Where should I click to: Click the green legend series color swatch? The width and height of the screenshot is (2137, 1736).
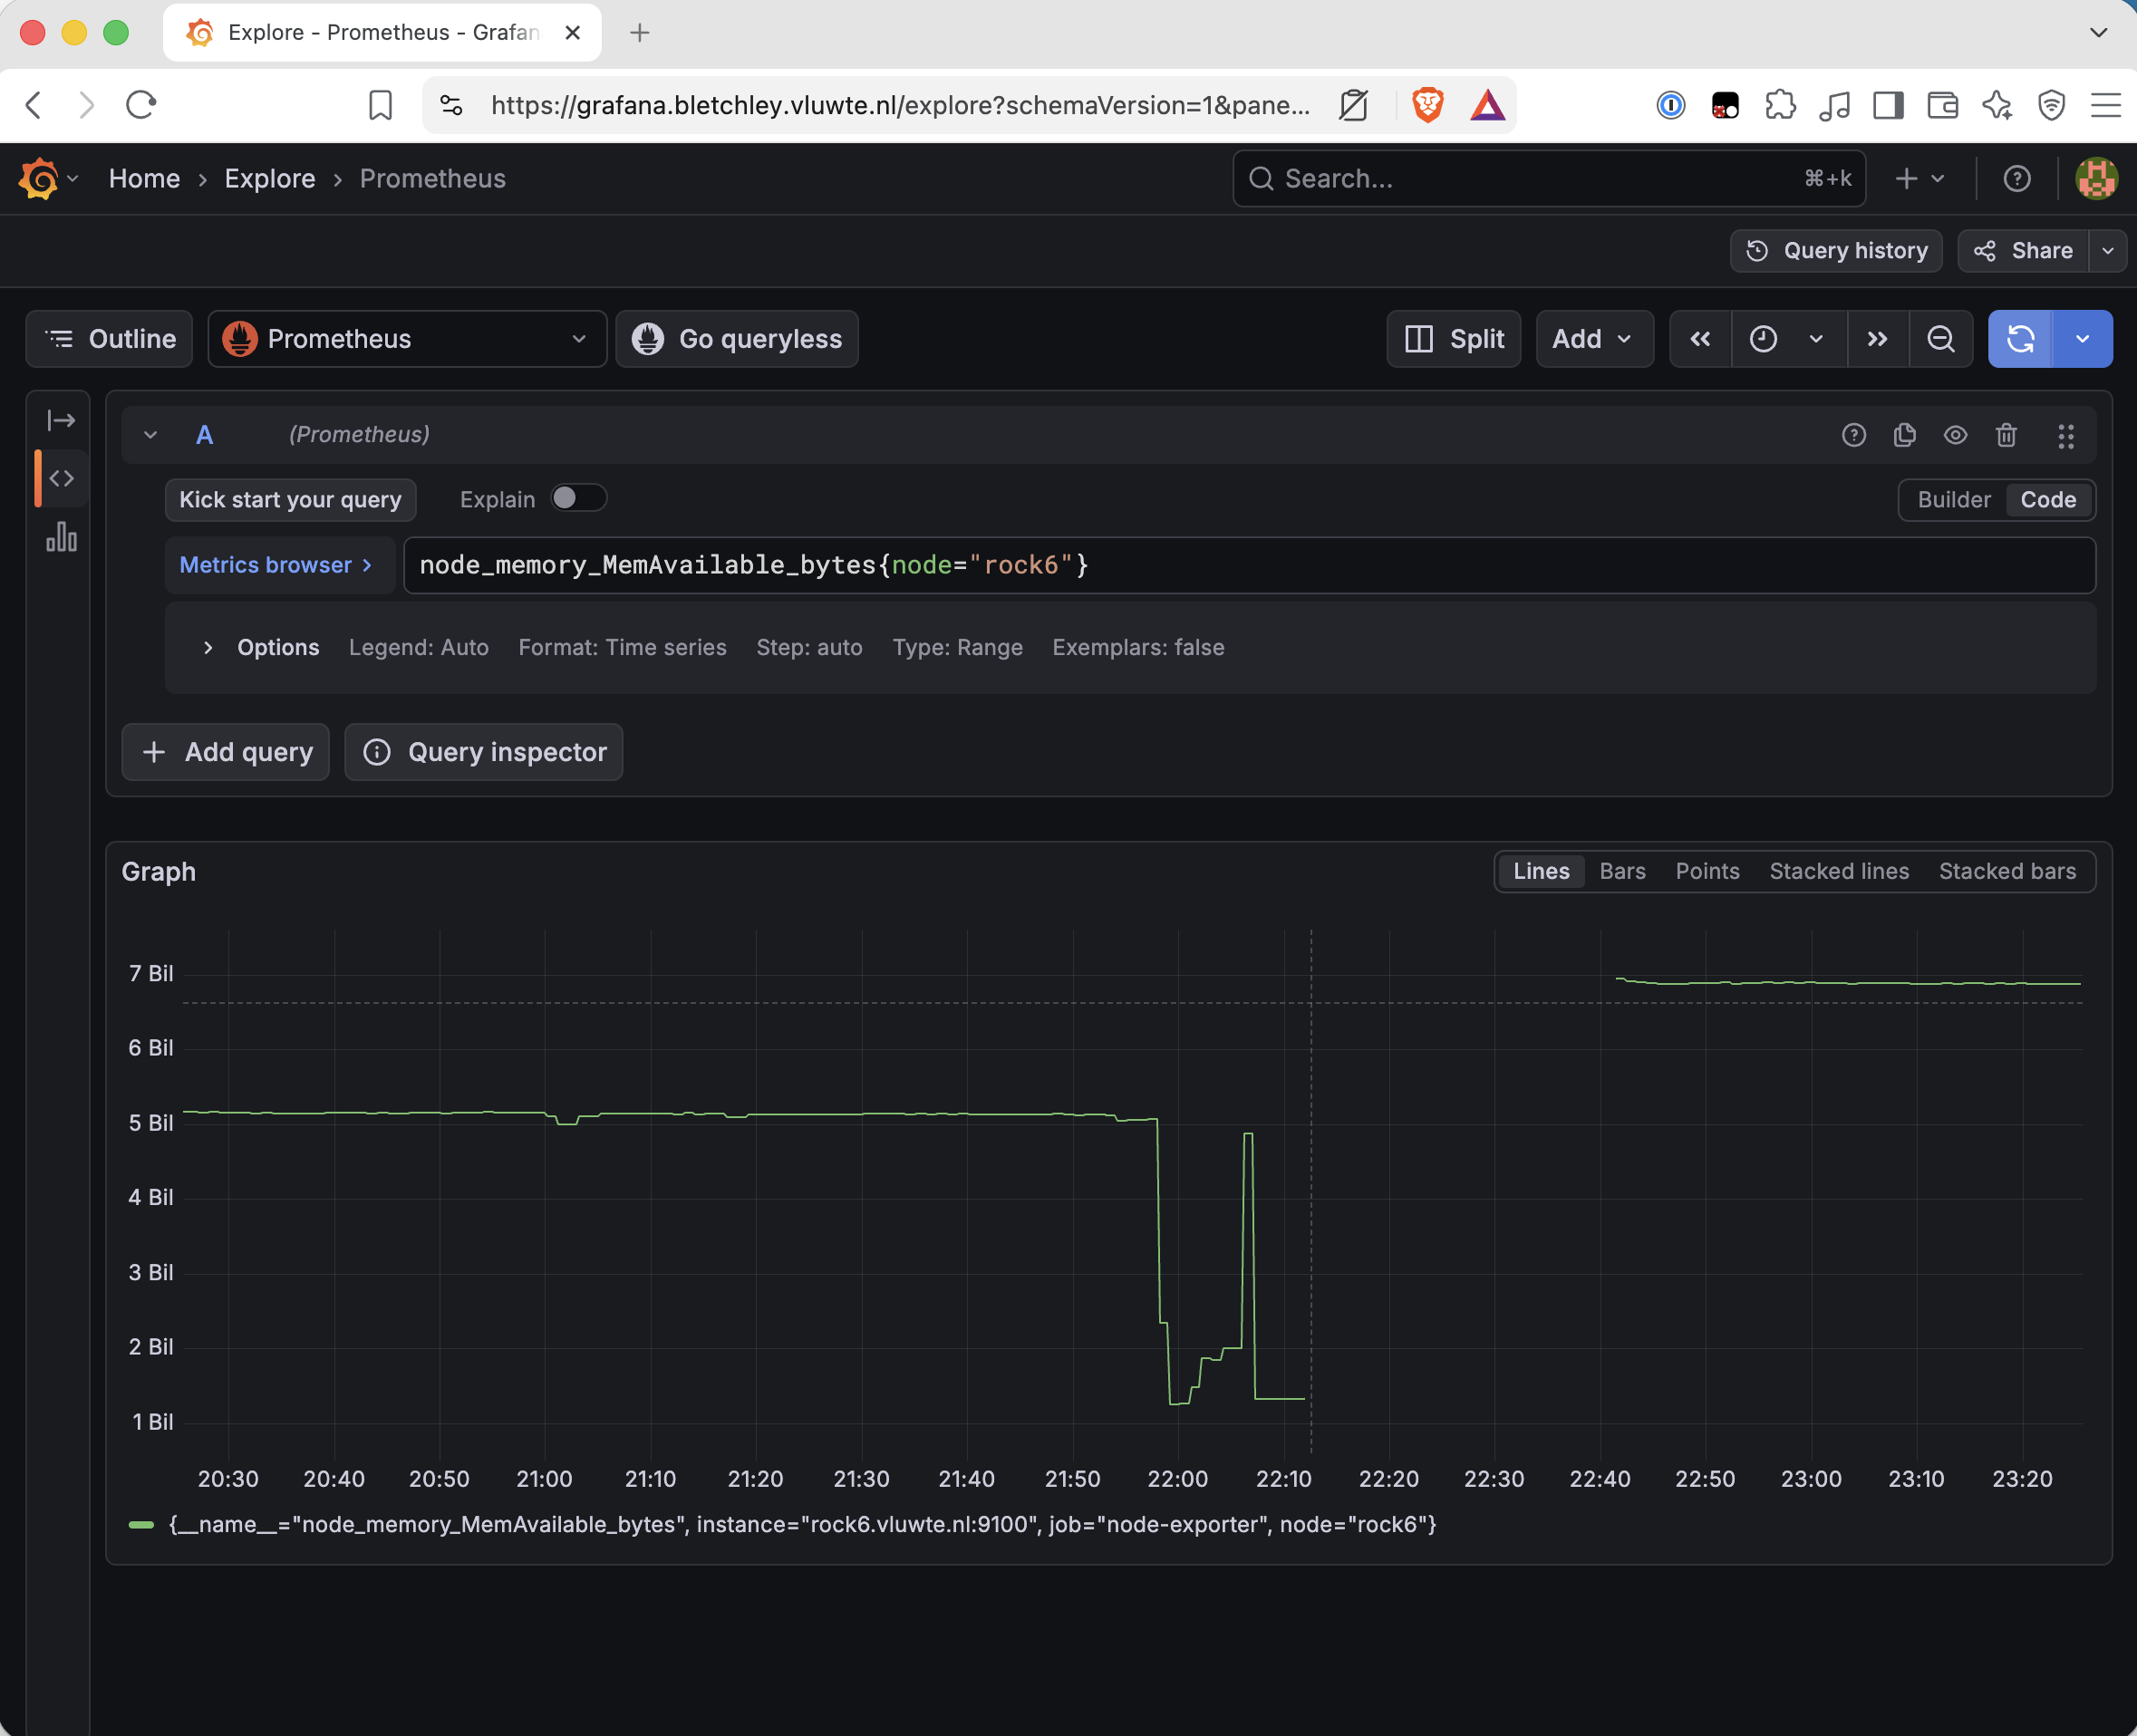coord(141,1525)
